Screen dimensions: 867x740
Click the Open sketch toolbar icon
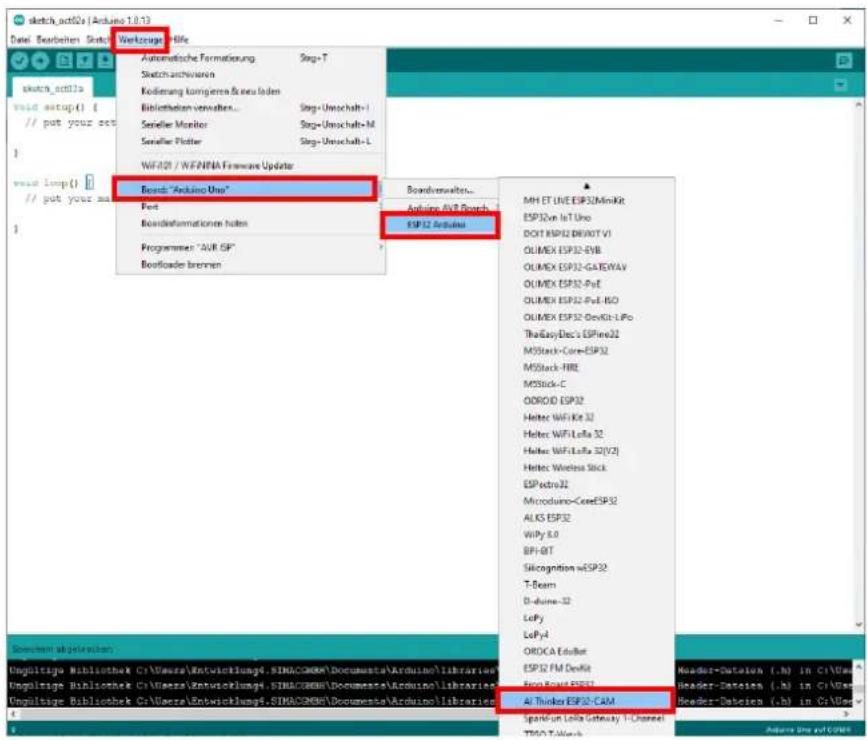pyautogui.click(x=85, y=61)
